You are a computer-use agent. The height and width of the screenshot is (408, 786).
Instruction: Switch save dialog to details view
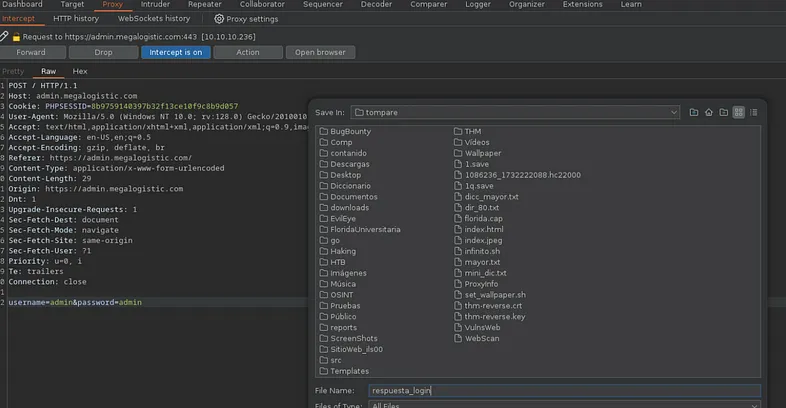pyautogui.click(x=753, y=112)
